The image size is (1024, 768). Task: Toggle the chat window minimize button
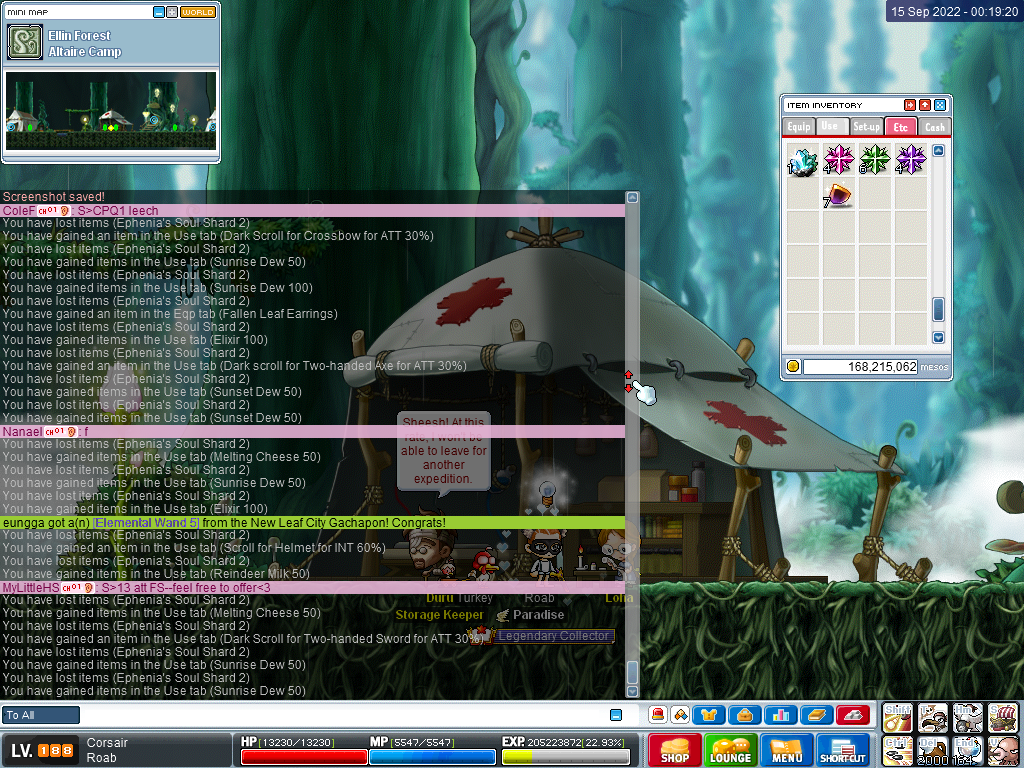[616, 715]
